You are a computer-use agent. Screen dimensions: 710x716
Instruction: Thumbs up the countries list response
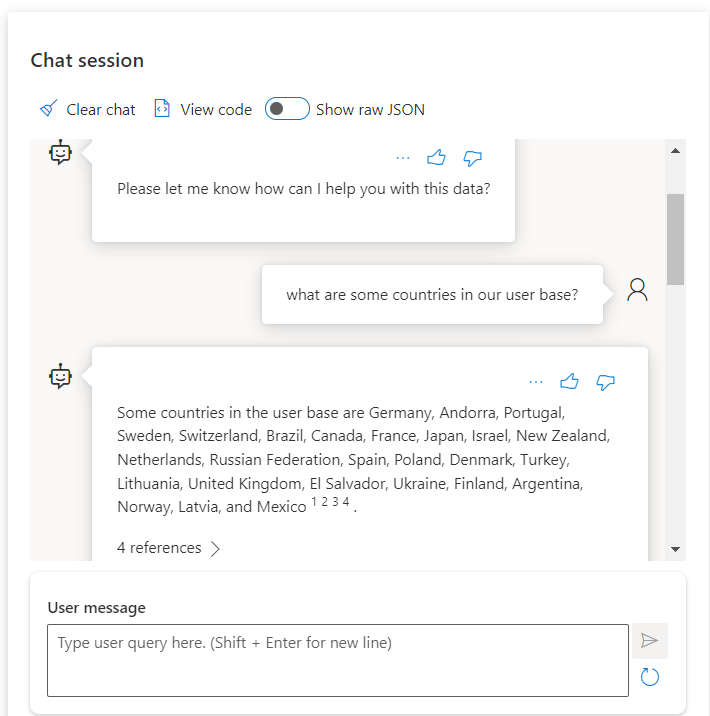click(570, 381)
